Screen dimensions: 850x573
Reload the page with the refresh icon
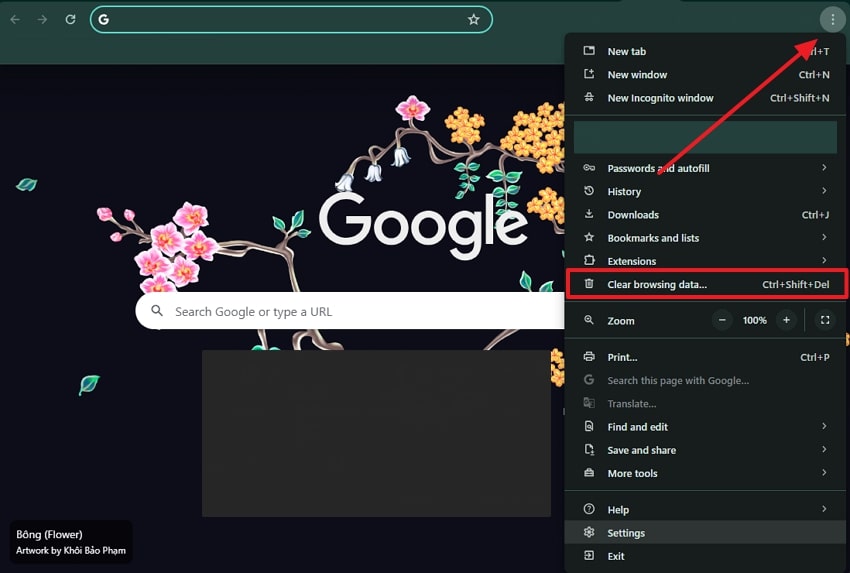pyautogui.click(x=70, y=20)
